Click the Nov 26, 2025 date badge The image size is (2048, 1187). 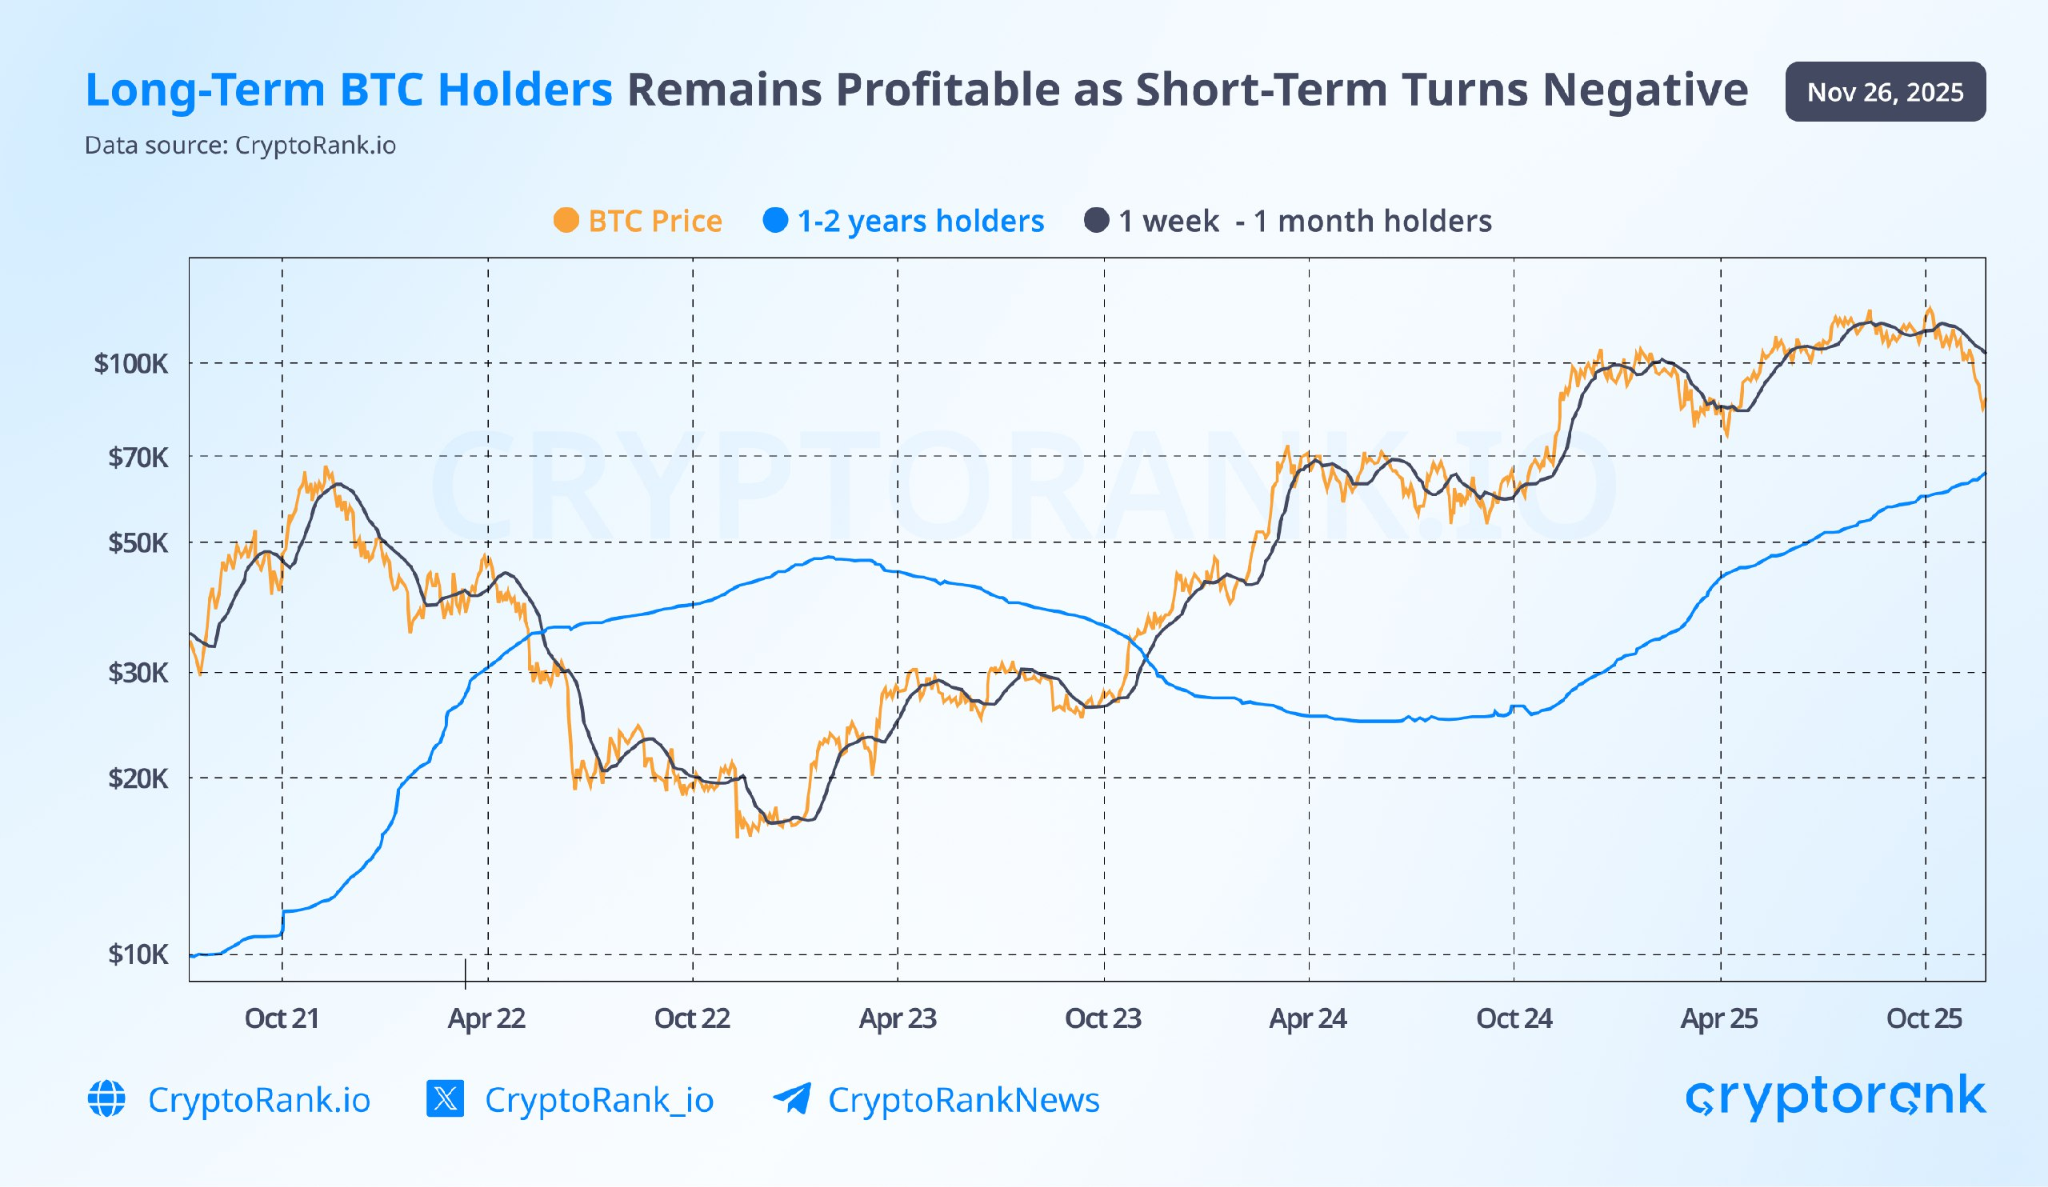[1885, 92]
